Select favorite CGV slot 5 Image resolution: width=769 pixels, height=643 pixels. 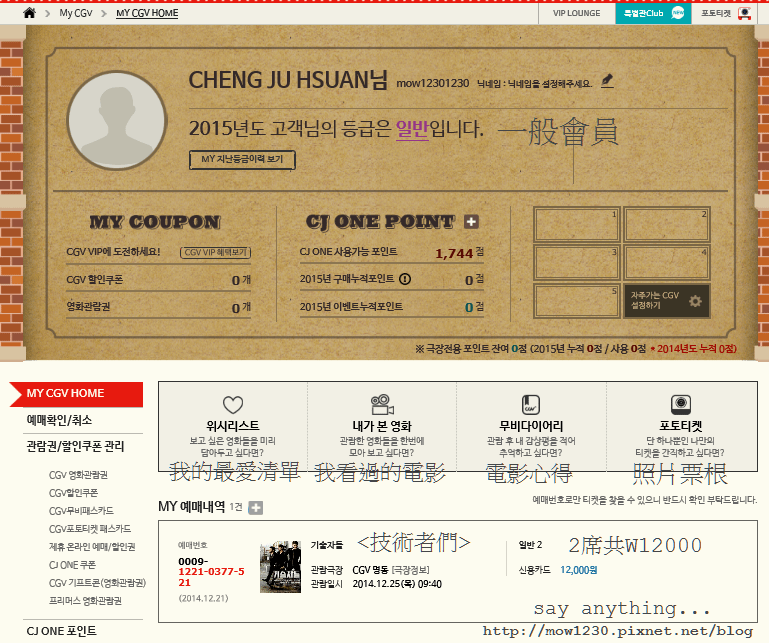(577, 301)
